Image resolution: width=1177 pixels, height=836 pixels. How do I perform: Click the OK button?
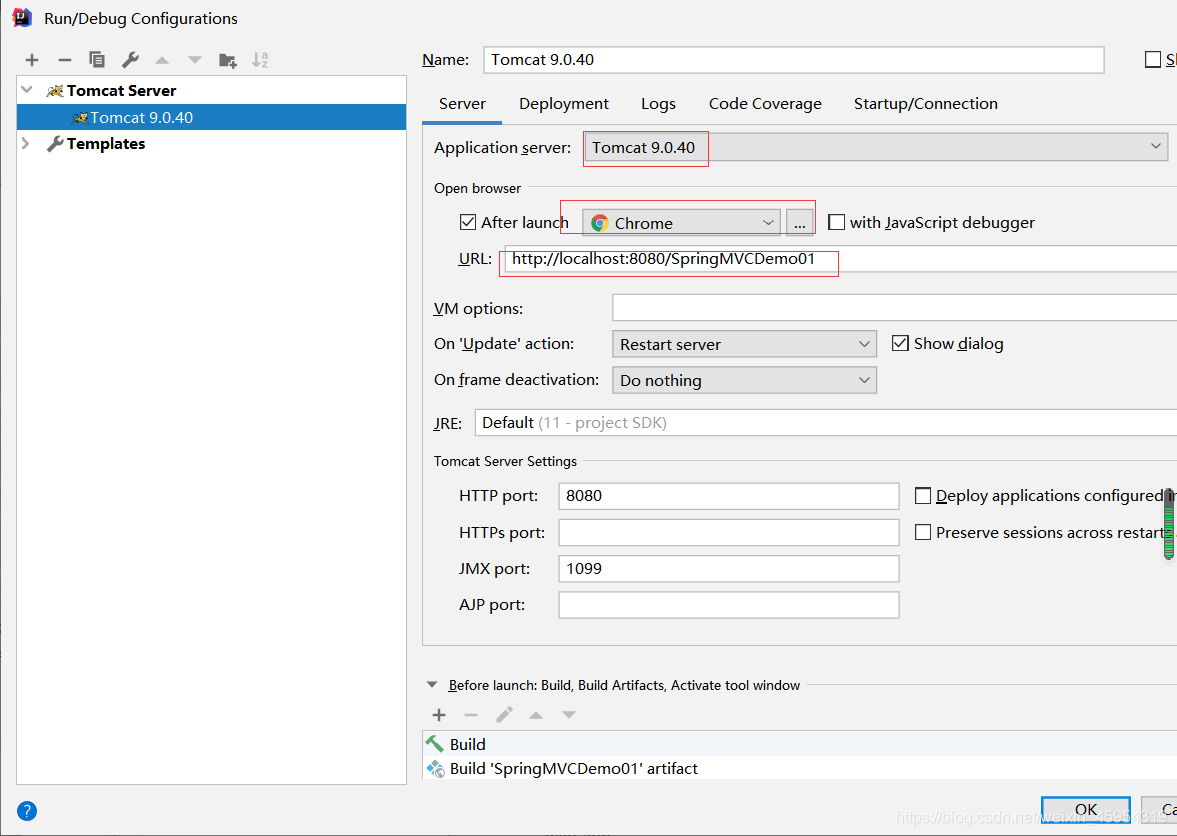tap(1085, 810)
